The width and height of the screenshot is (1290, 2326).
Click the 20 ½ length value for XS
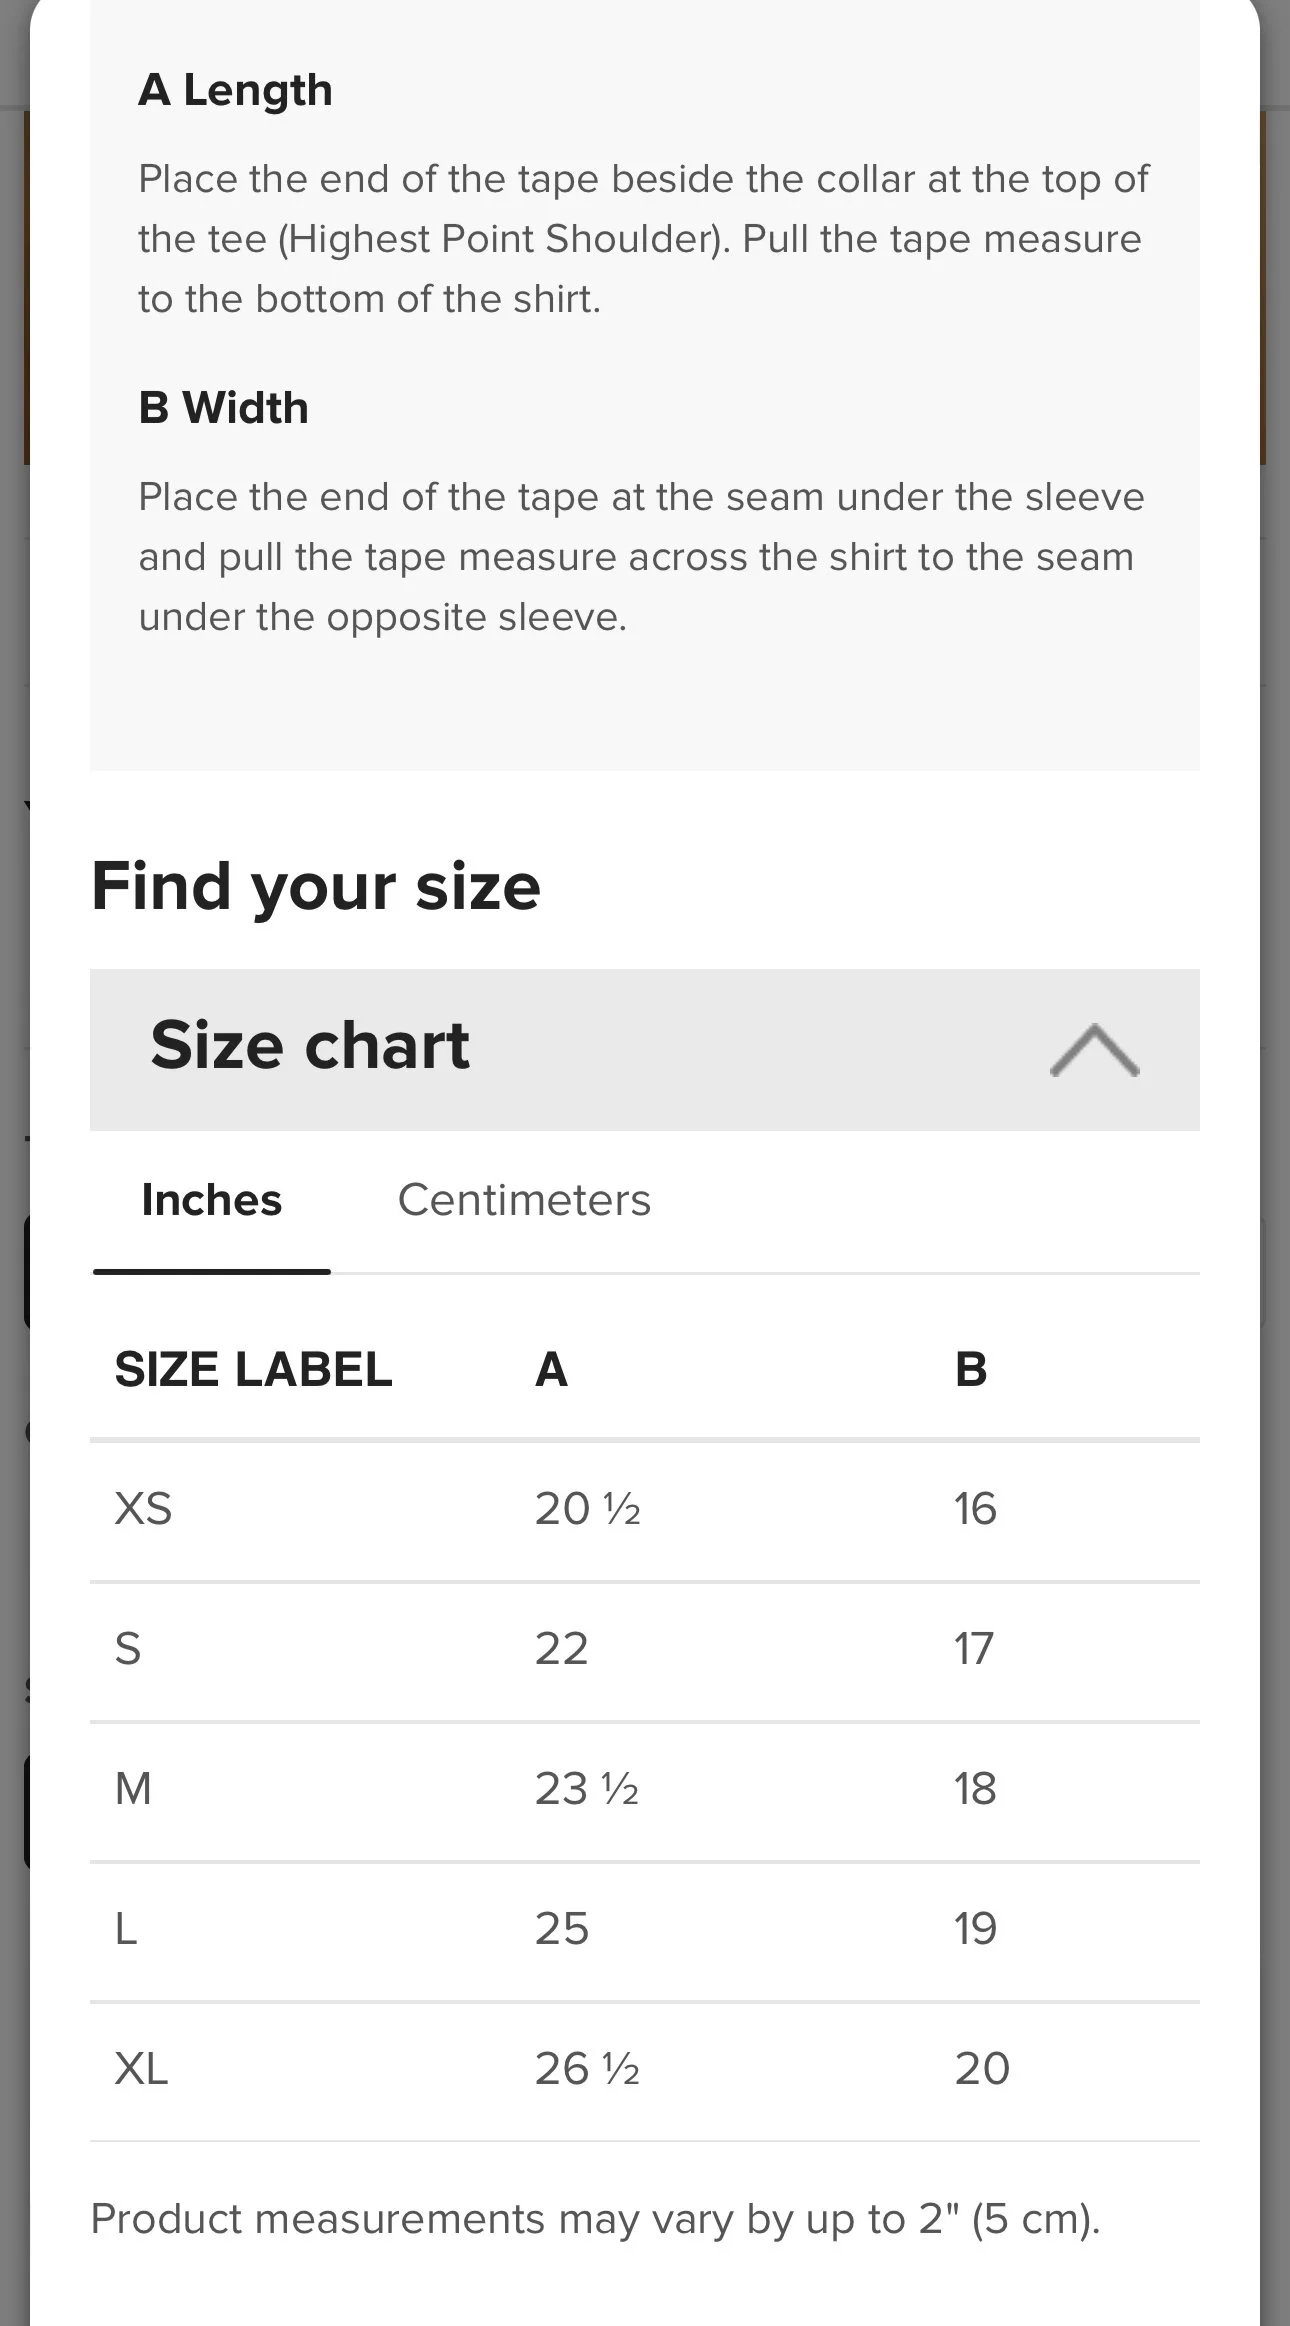point(587,1509)
